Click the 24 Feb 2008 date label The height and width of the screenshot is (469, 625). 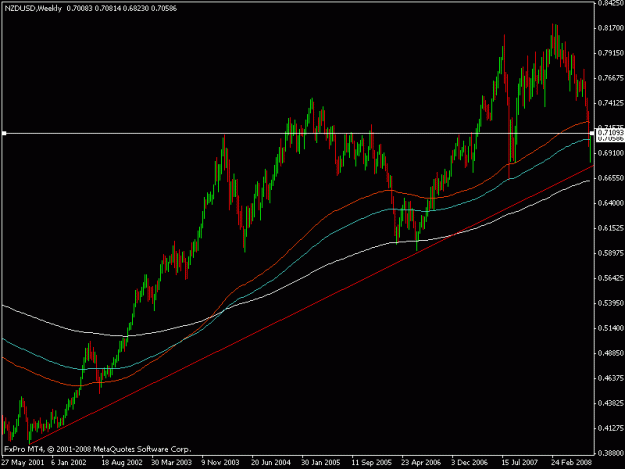click(571, 463)
